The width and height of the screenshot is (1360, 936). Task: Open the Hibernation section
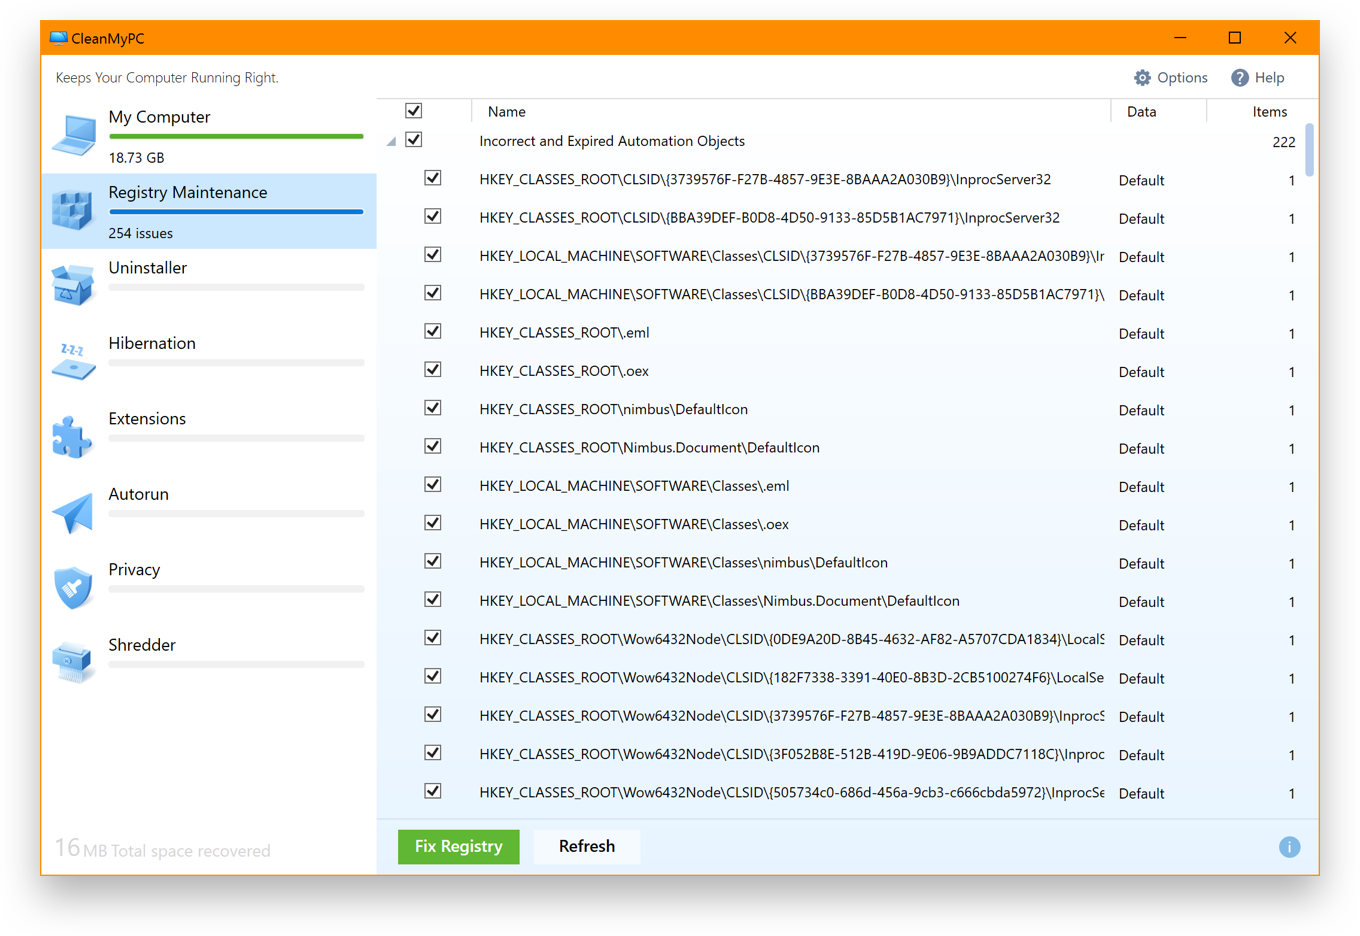point(208,362)
